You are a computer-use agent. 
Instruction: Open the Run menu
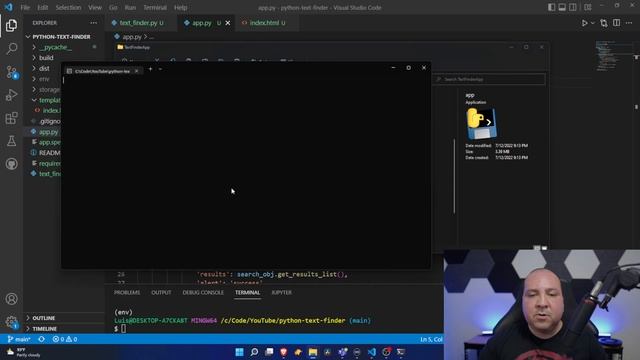click(130, 7)
